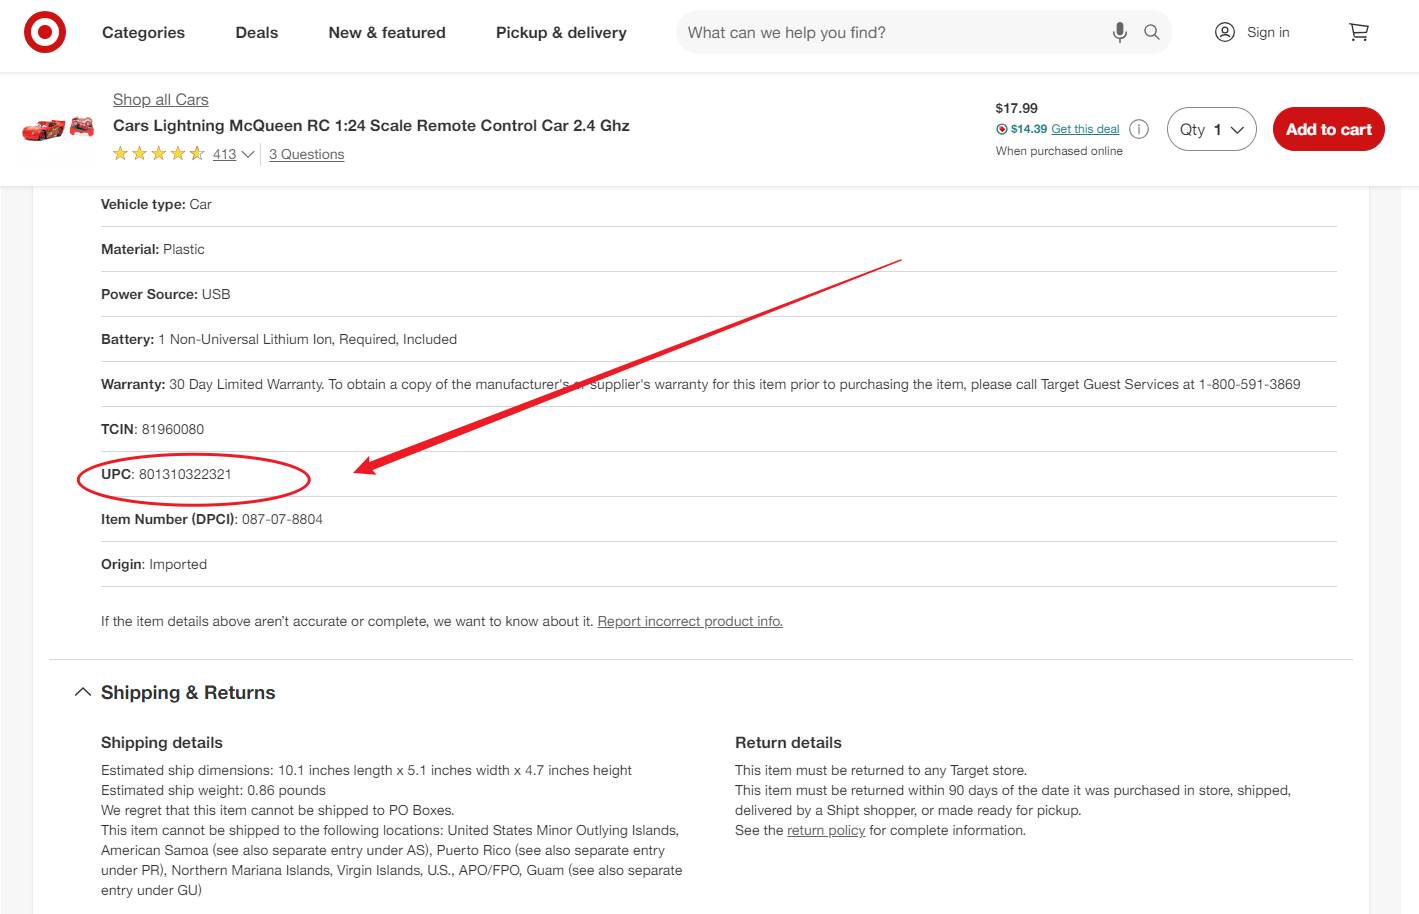Click the Sign in link
This screenshot has height=914, width=1419.
(1268, 32)
